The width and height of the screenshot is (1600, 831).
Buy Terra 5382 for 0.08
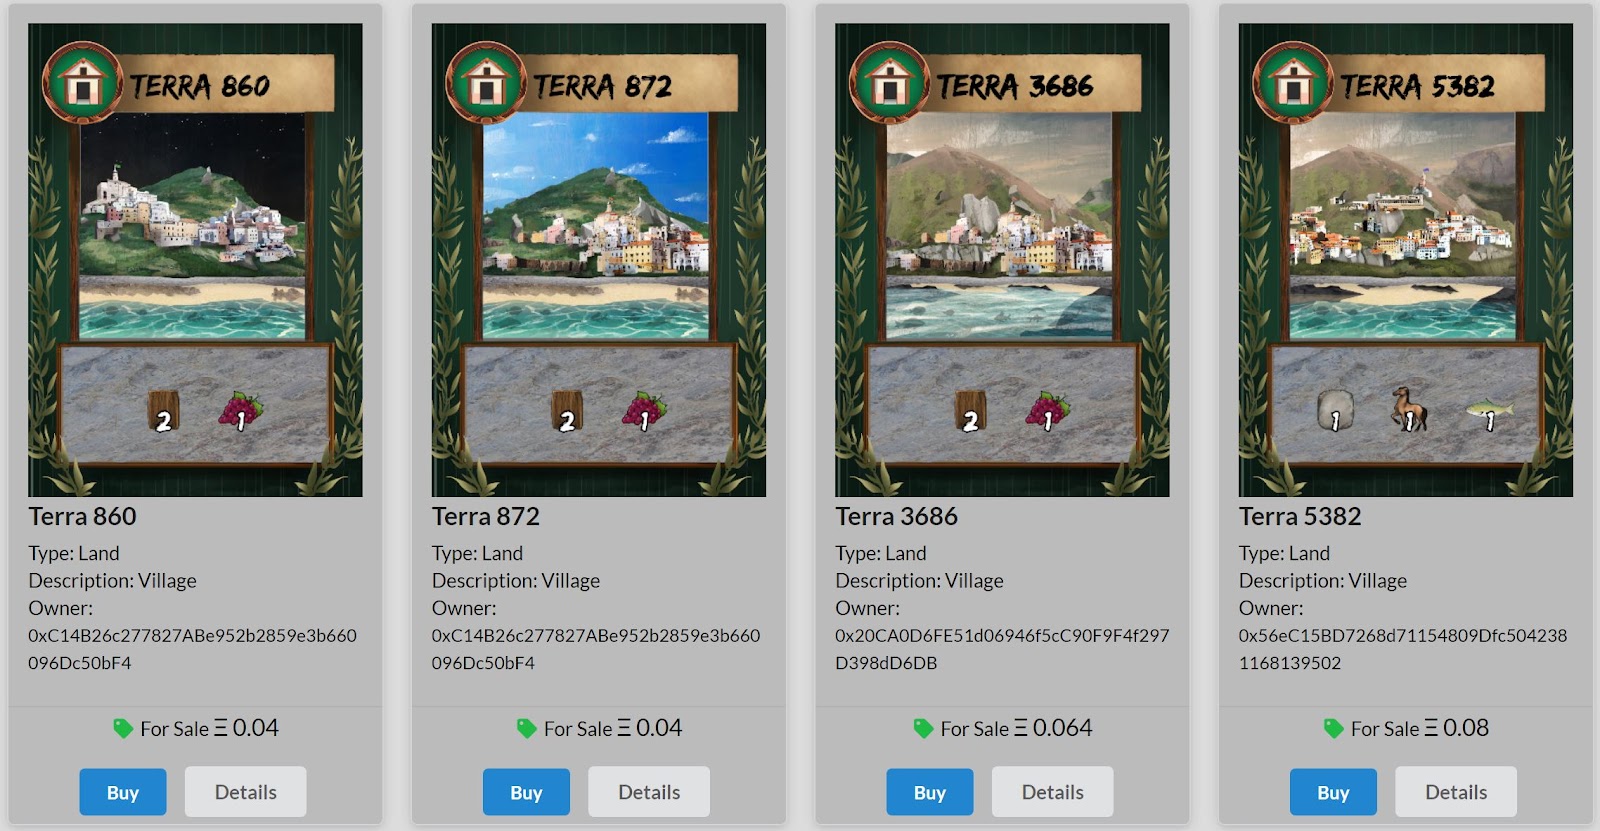tap(1333, 792)
